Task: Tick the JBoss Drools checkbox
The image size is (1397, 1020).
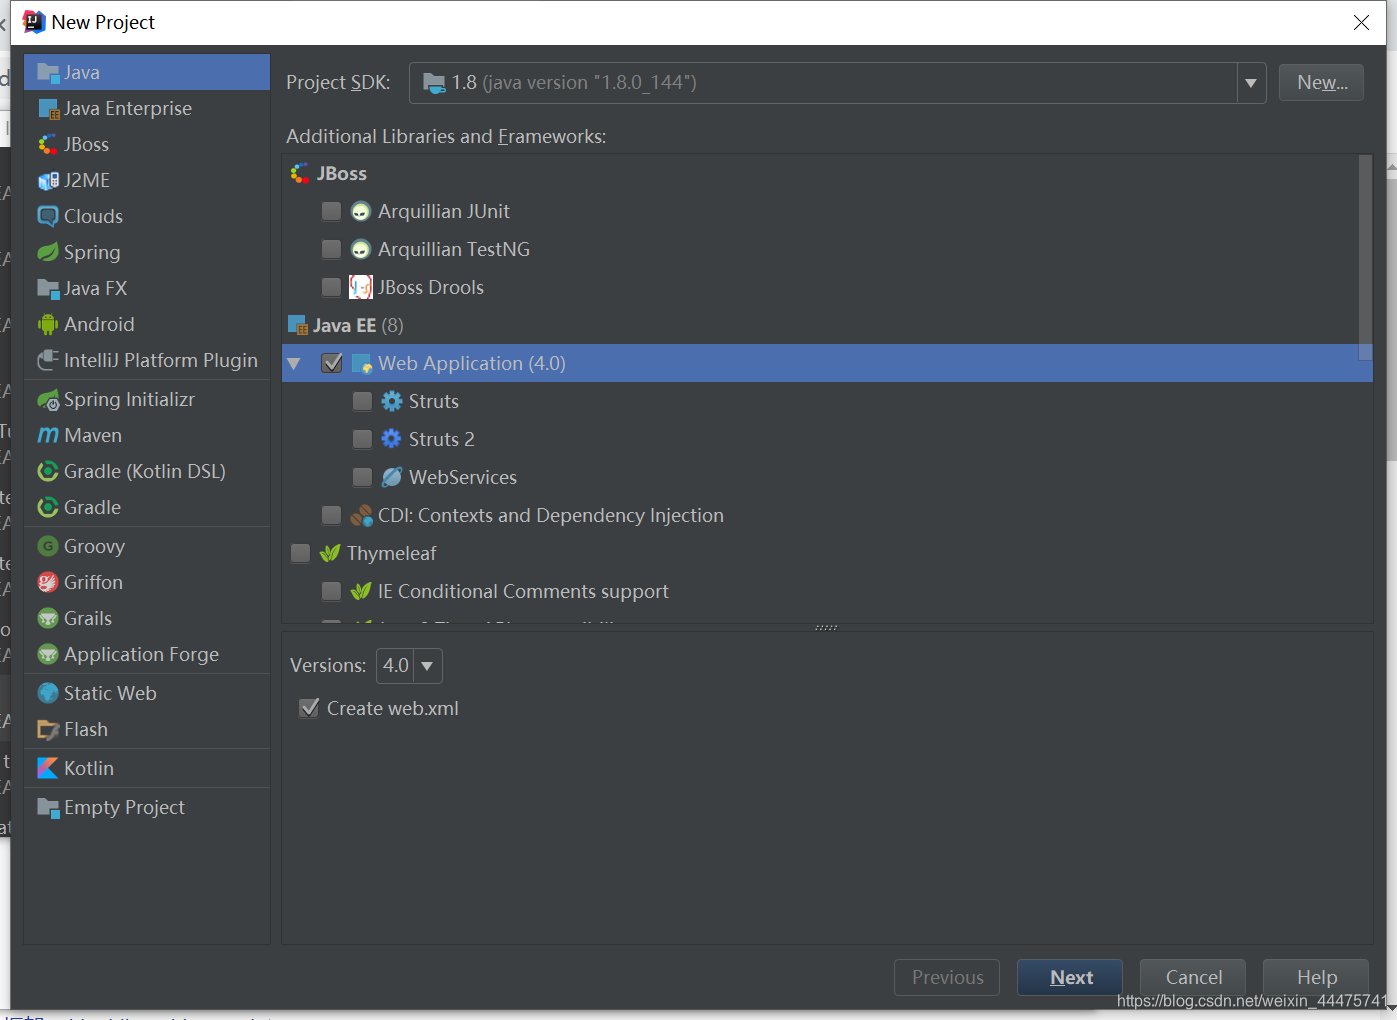Action: point(331,288)
